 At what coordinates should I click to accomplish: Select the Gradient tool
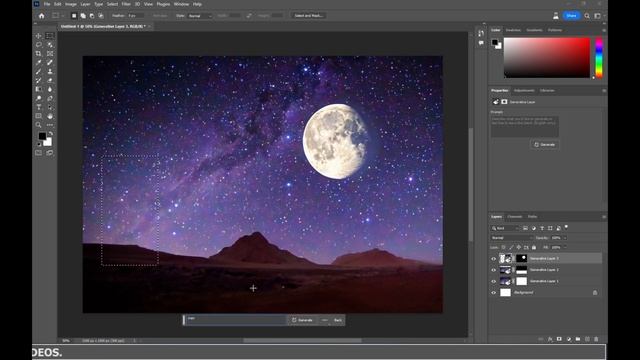(x=38, y=89)
